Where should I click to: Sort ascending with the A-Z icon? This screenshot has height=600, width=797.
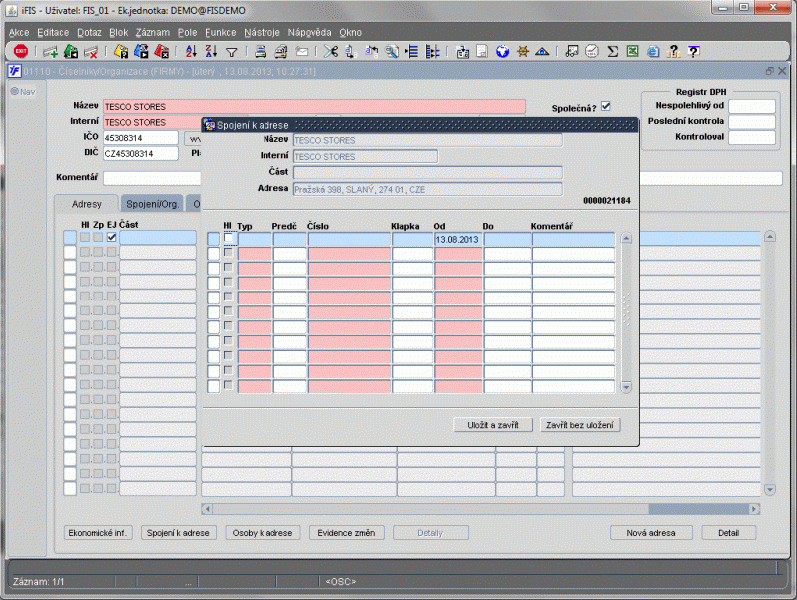(x=192, y=51)
